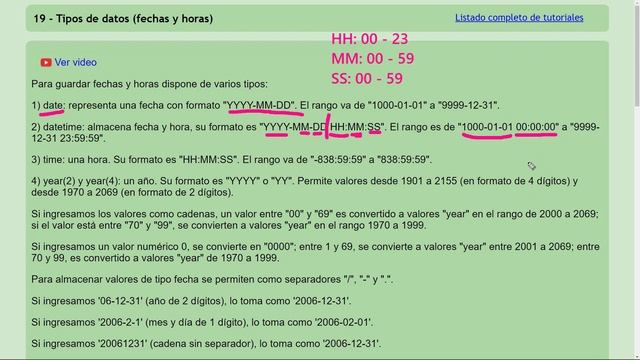Click the value "9999-12-31" in the date range
The height and width of the screenshot is (360, 640).
click(x=468, y=105)
